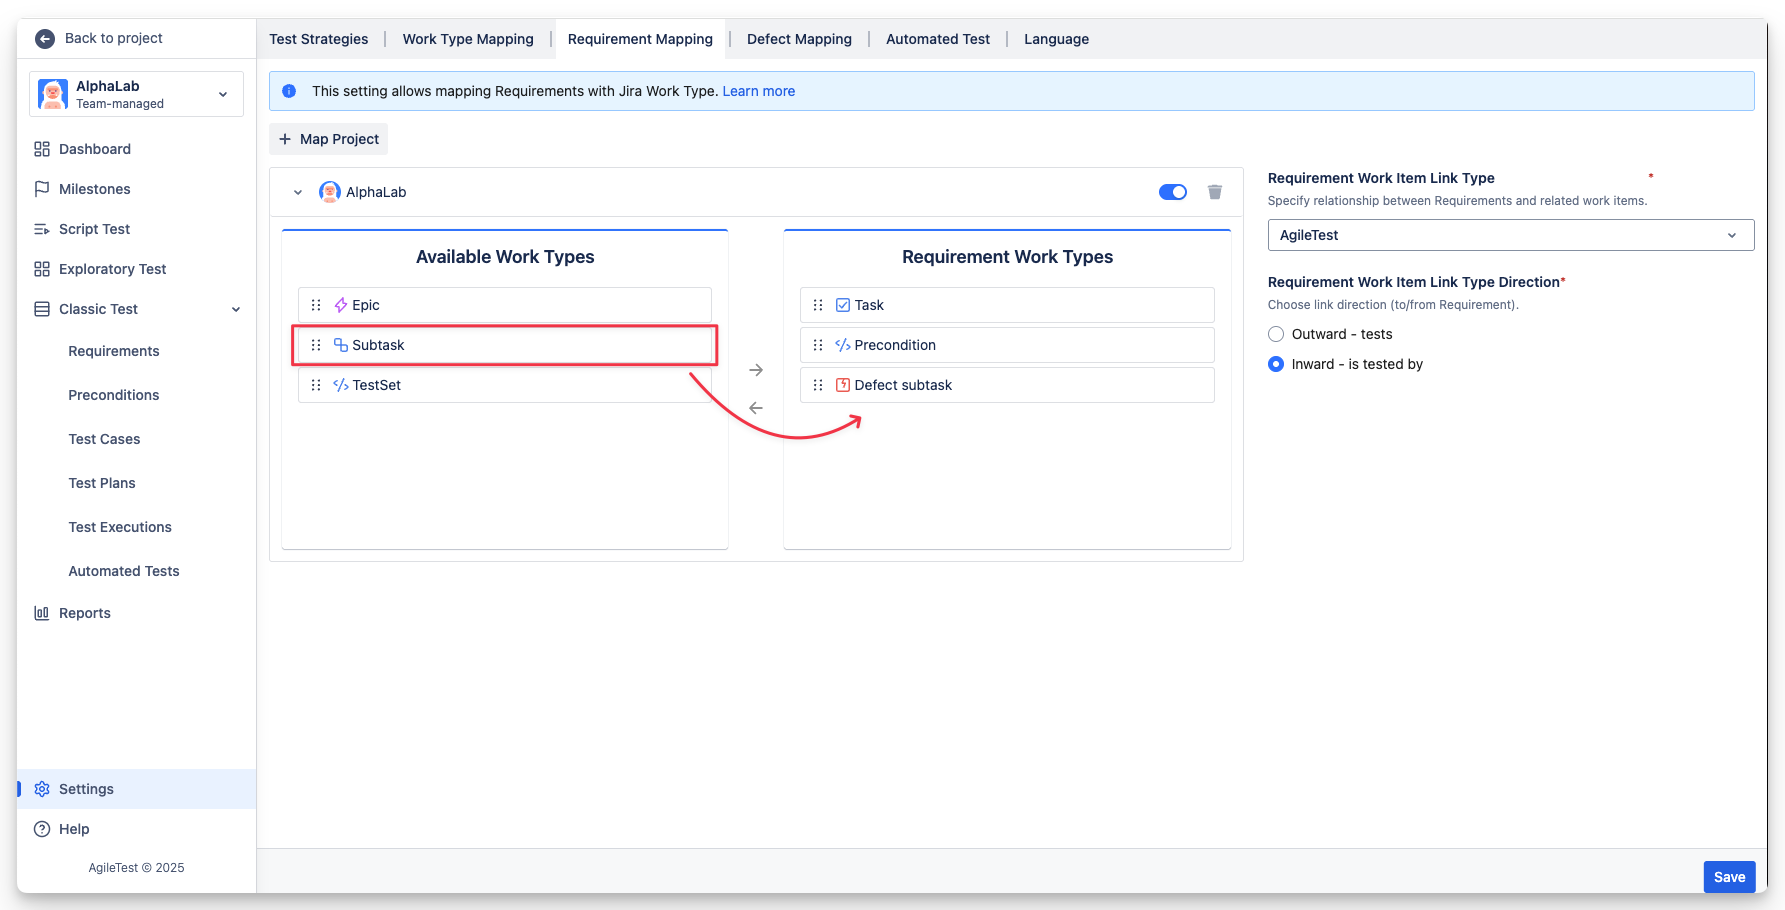Click the Settings gear icon in sidebar
1785x910 pixels.
coord(42,789)
